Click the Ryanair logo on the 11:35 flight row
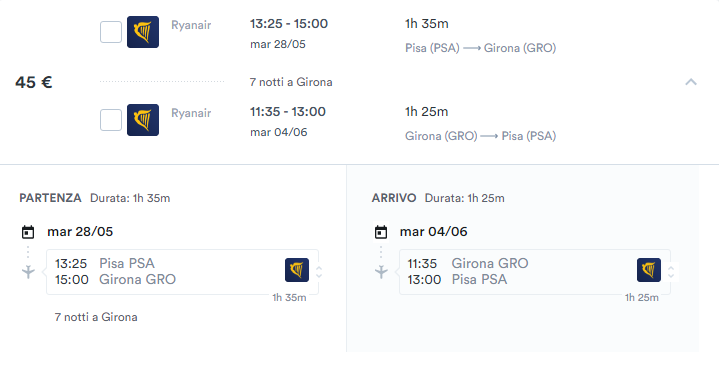 [143, 120]
